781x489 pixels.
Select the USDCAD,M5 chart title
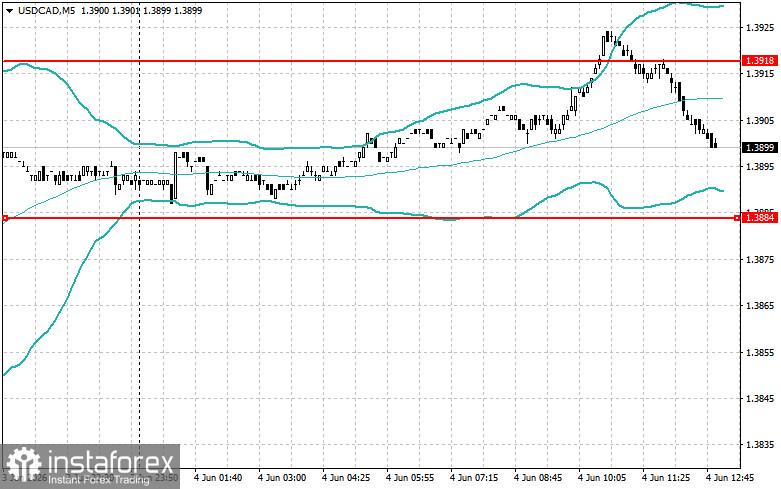46,10
